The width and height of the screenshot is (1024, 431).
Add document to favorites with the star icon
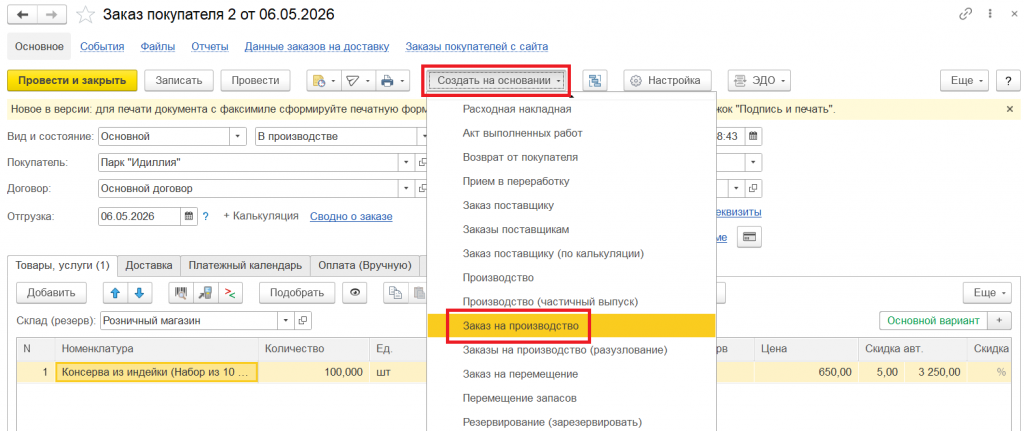click(84, 13)
